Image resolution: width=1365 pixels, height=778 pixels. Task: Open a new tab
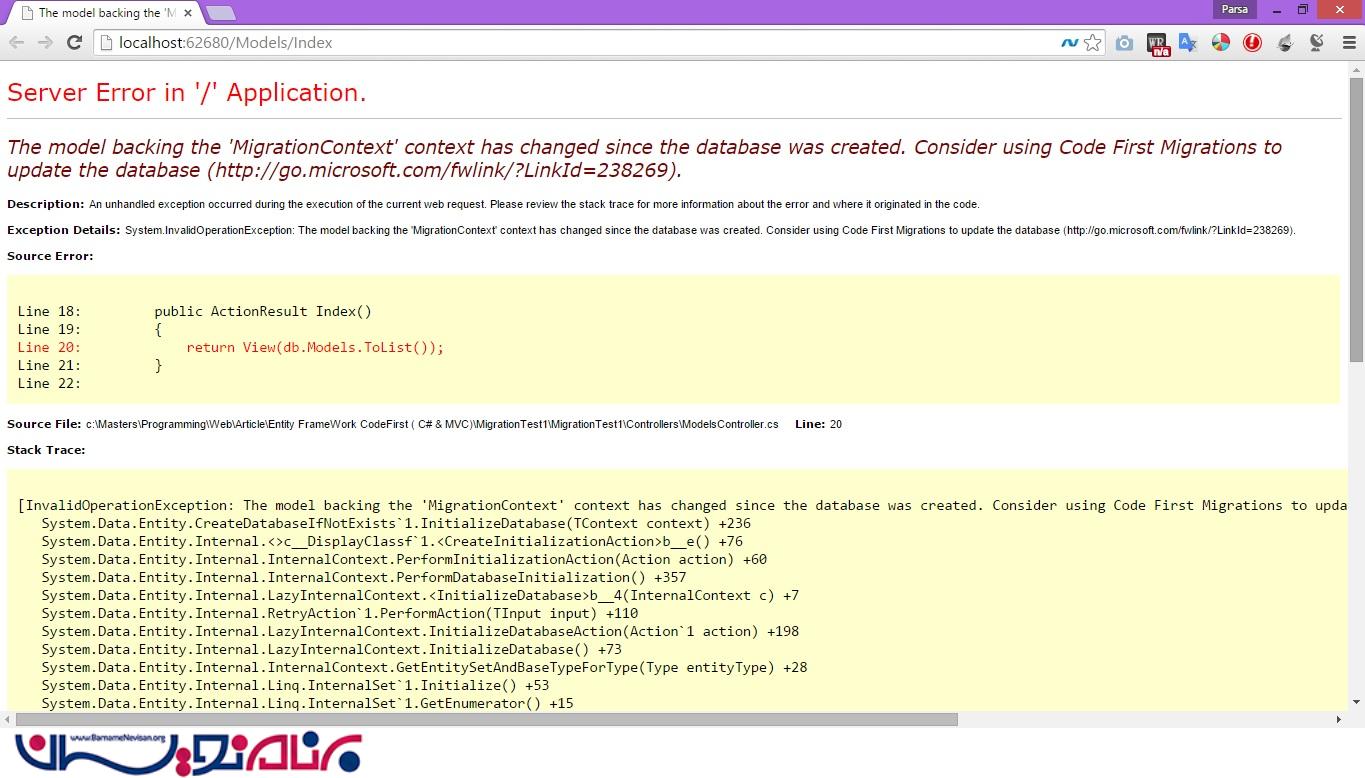(220, 13)
